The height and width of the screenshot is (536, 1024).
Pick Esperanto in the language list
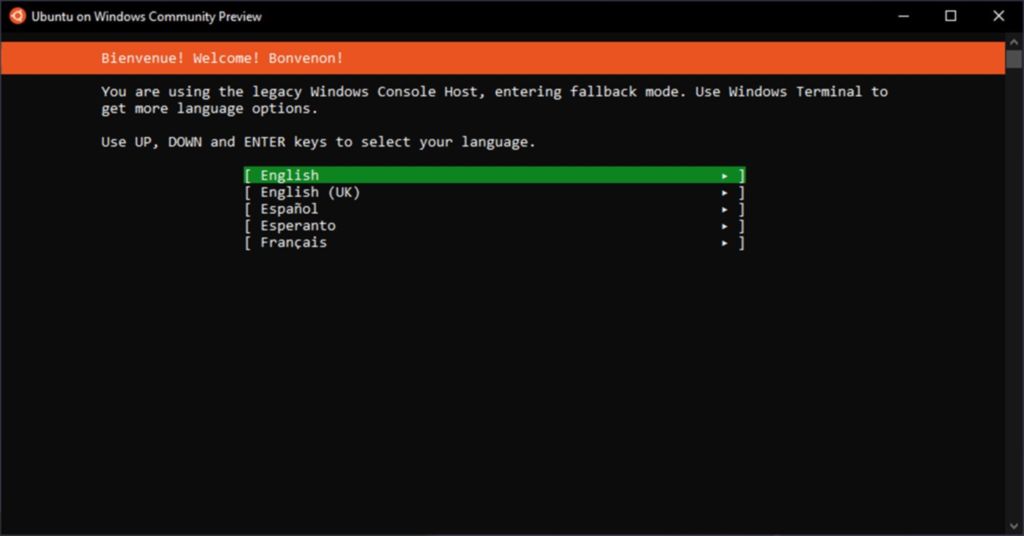point(298,226)
